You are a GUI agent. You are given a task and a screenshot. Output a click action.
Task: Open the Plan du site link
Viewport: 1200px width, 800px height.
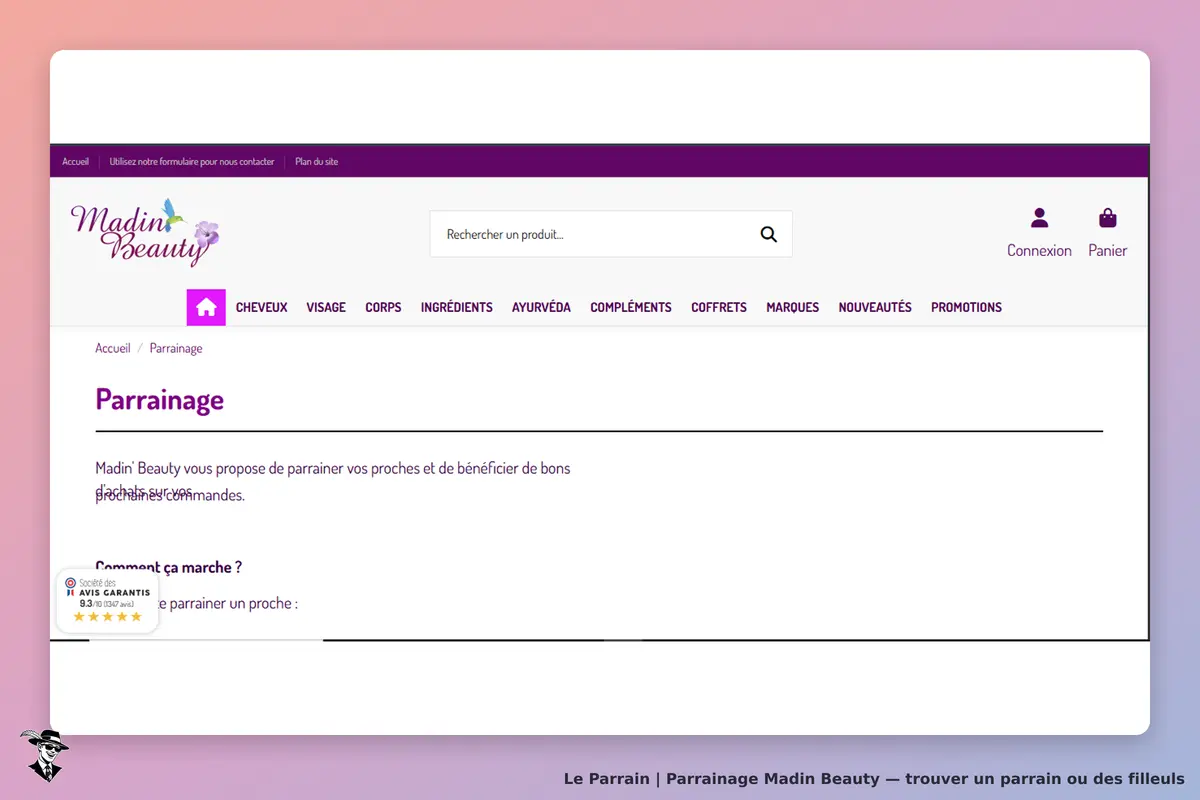point(317,162)
